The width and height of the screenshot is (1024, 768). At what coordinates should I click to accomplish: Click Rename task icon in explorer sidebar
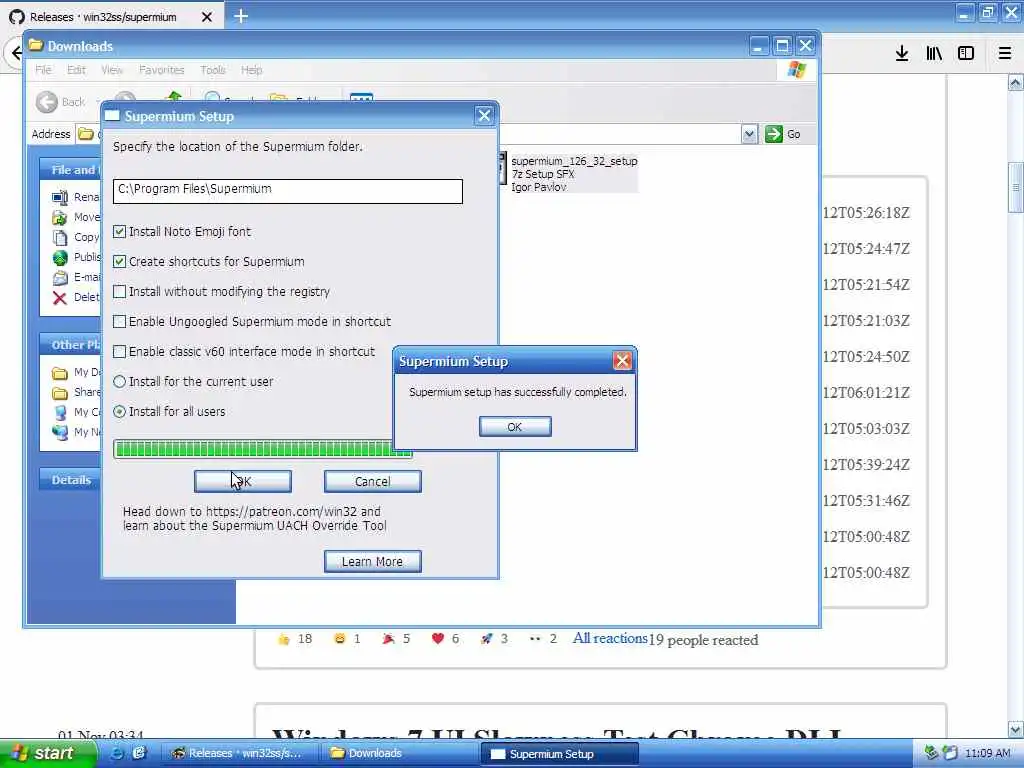[x=60, y=197]
